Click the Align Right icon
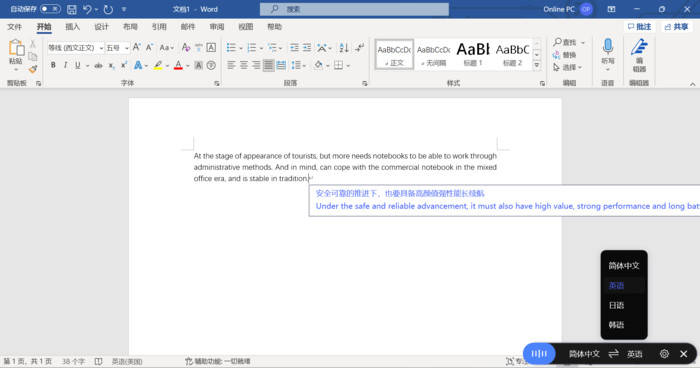The image size is (700, 368). coord(256,65)
